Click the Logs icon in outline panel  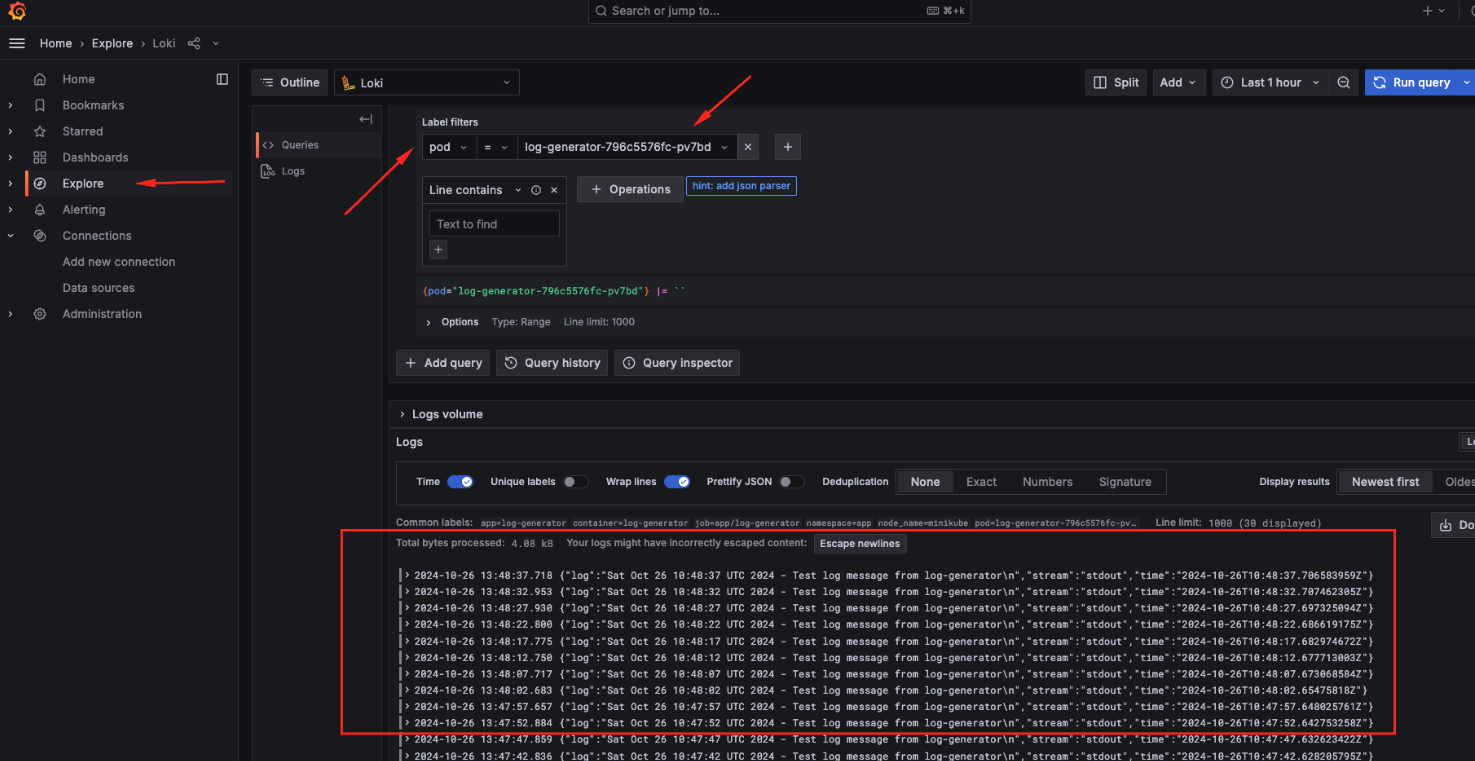(267, 171)
